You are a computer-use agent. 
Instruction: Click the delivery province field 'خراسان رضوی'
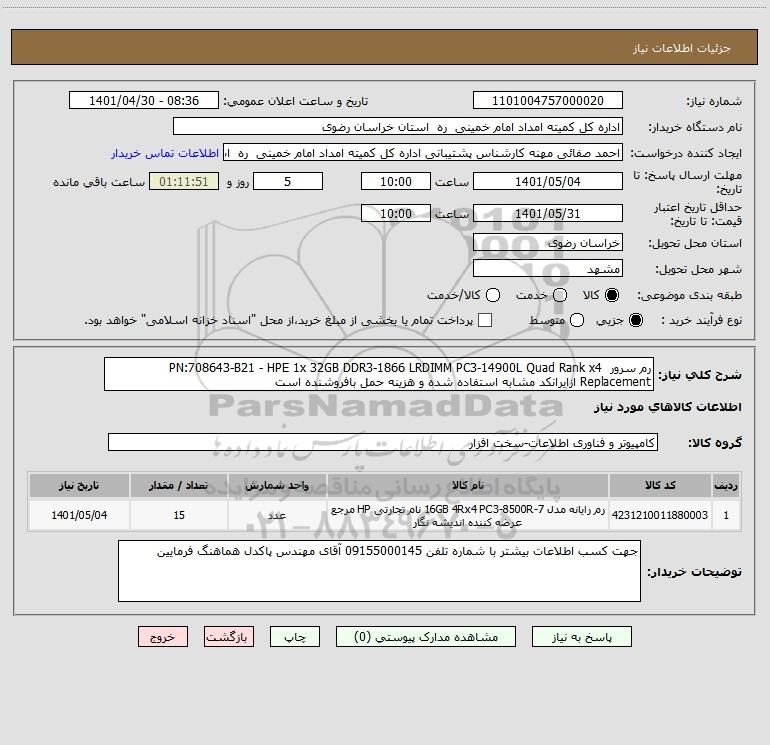(548, 242)
